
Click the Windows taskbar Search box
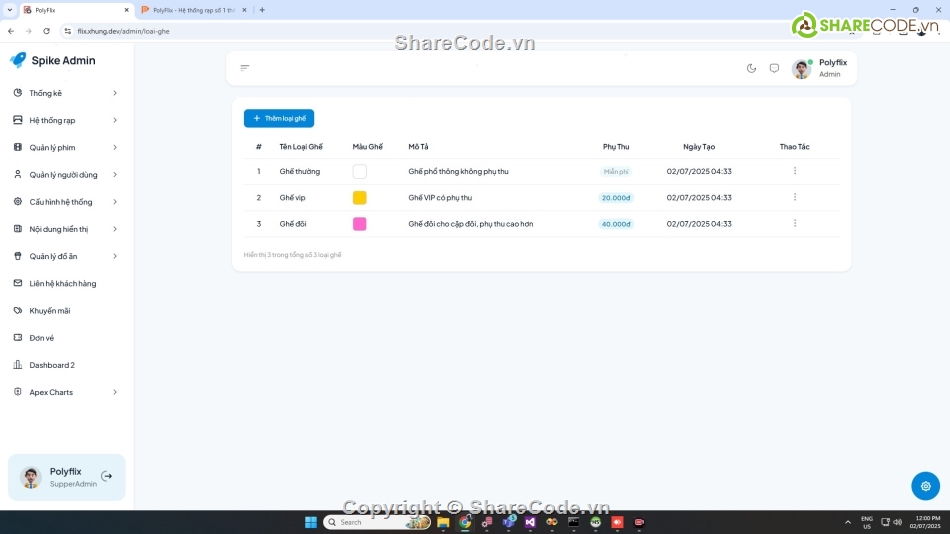tap(377, 522)
